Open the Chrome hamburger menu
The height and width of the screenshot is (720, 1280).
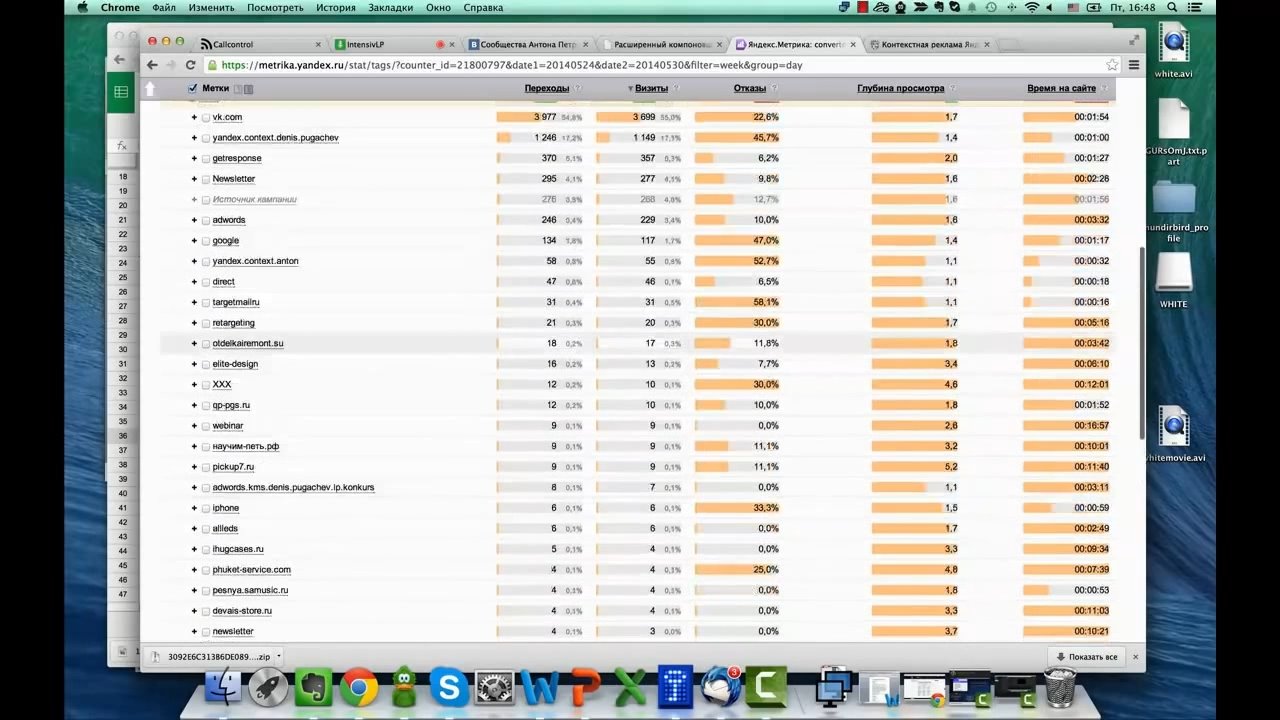(1134, 65)
